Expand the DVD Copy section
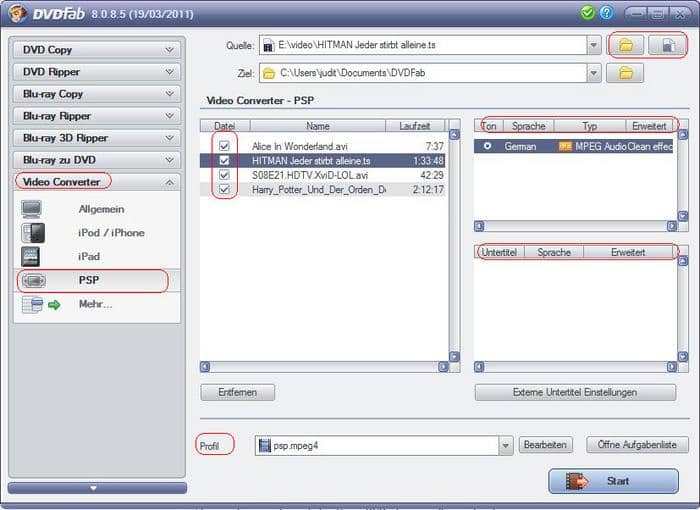Image resolution: width=700 pixels, height=510 pixels. point(96,50)
